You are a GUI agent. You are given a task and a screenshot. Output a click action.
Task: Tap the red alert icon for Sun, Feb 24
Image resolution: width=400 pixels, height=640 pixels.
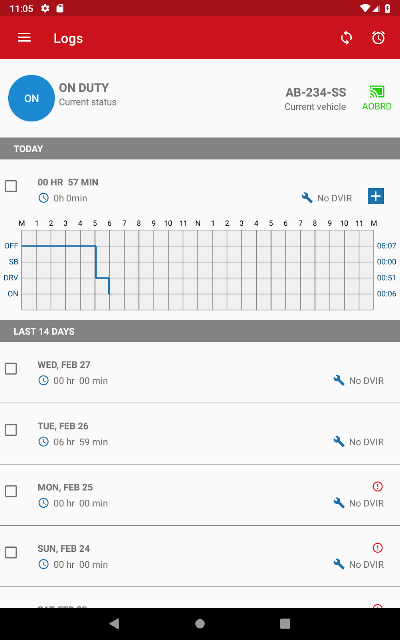point(378,547)
